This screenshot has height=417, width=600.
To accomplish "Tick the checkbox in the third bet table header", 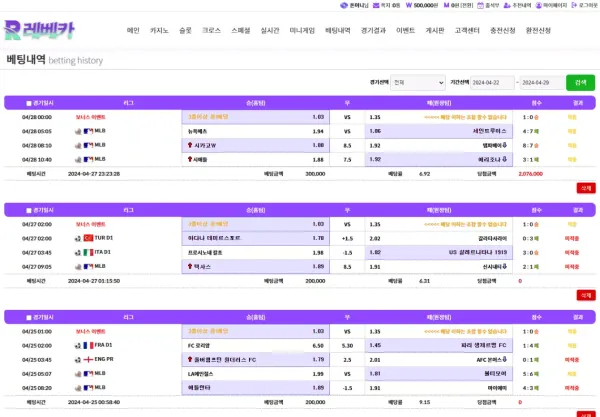I will (29, 318).
